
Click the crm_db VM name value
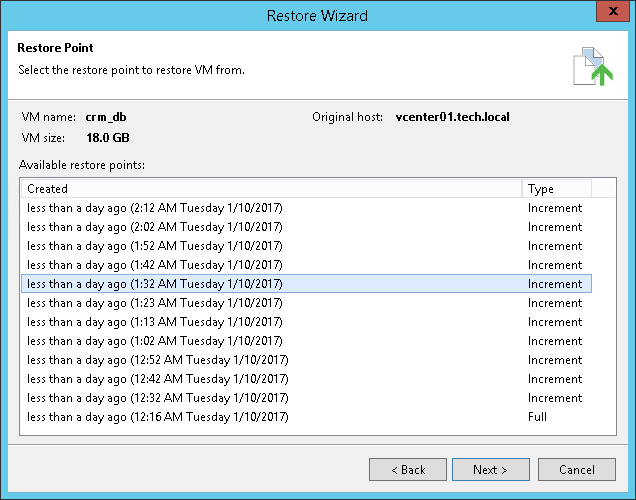106,117
